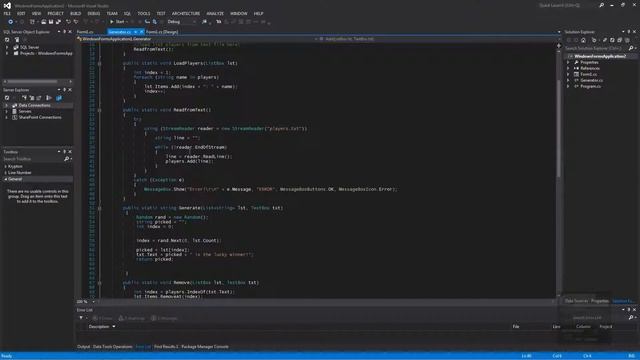The width and height of the screenshot is (640, 360).
Task: Click the Undo toolbar icon
Action: [x=68, y=22]
